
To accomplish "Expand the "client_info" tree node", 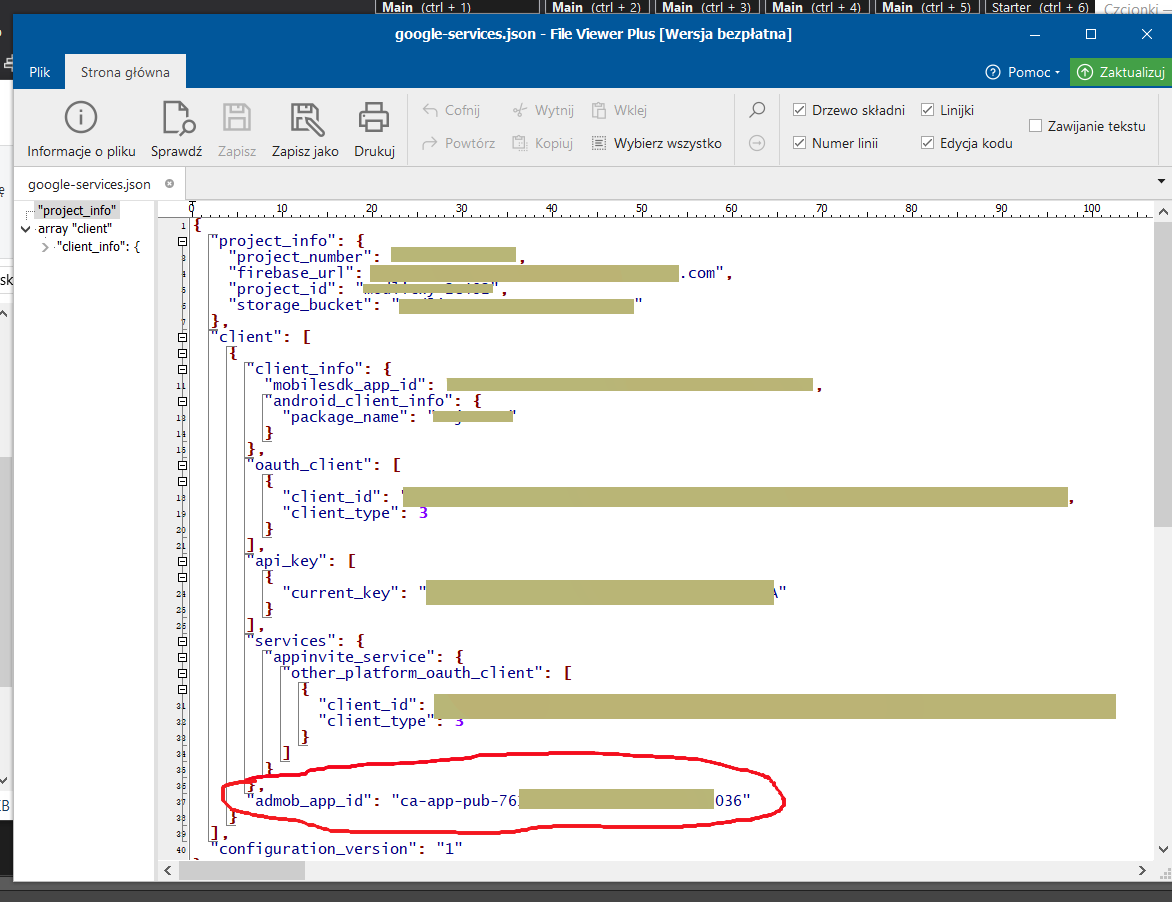I will point(45,247).
